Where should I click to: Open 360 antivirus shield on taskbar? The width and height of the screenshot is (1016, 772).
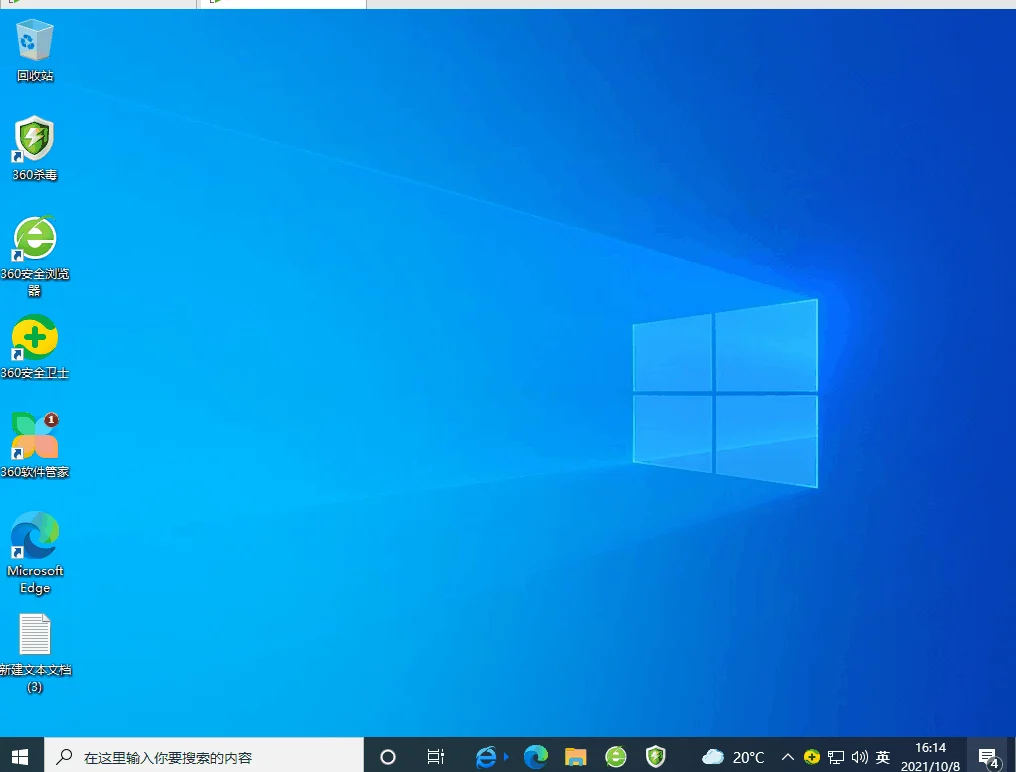coord(656,756)
